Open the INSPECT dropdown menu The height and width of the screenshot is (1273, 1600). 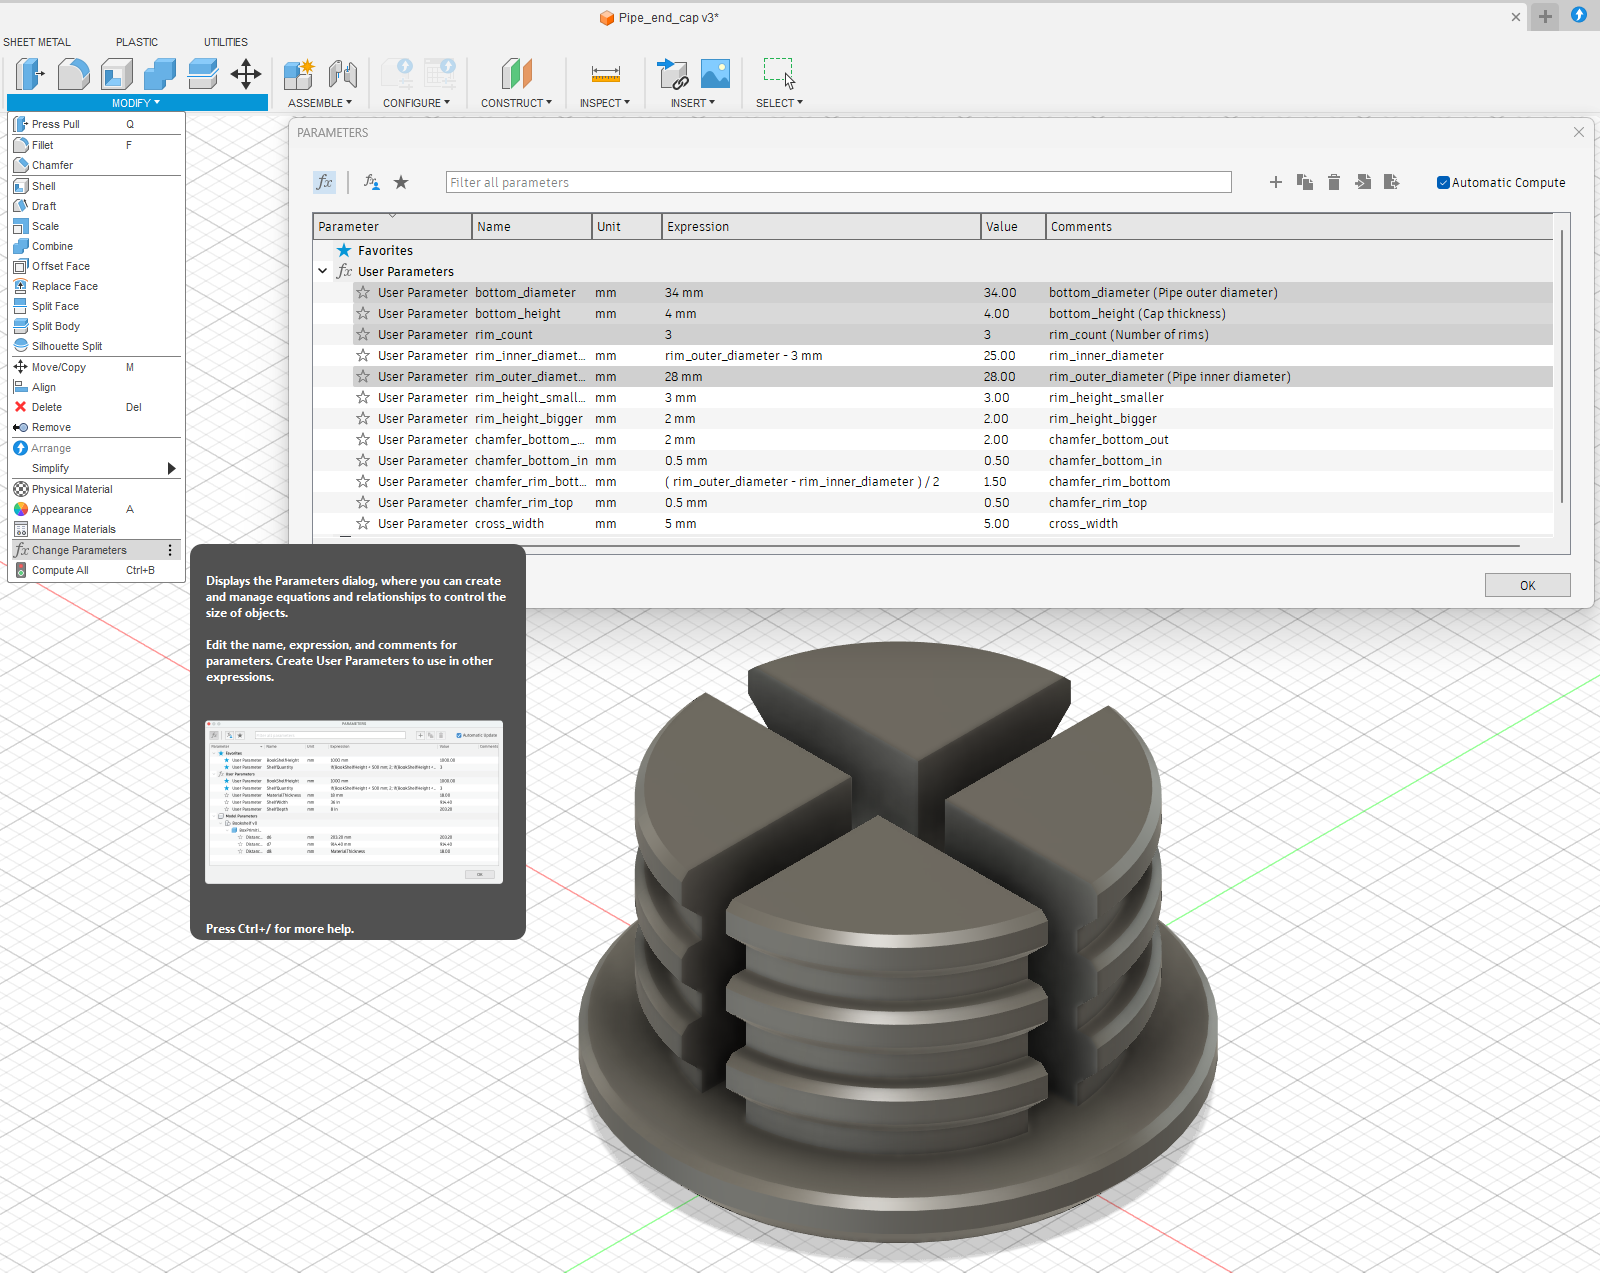click(x=605, y=103)
